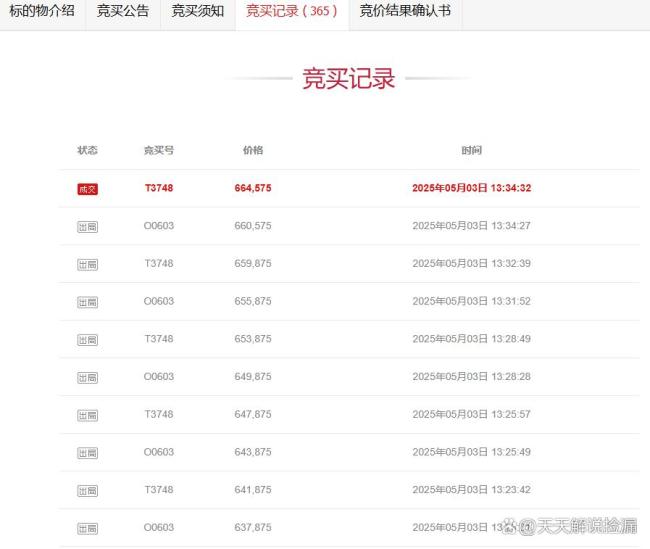This screenshot has width=650, height=549.
Task: Click the timestamp ending 13:28:28
Action: coord(472,377)
